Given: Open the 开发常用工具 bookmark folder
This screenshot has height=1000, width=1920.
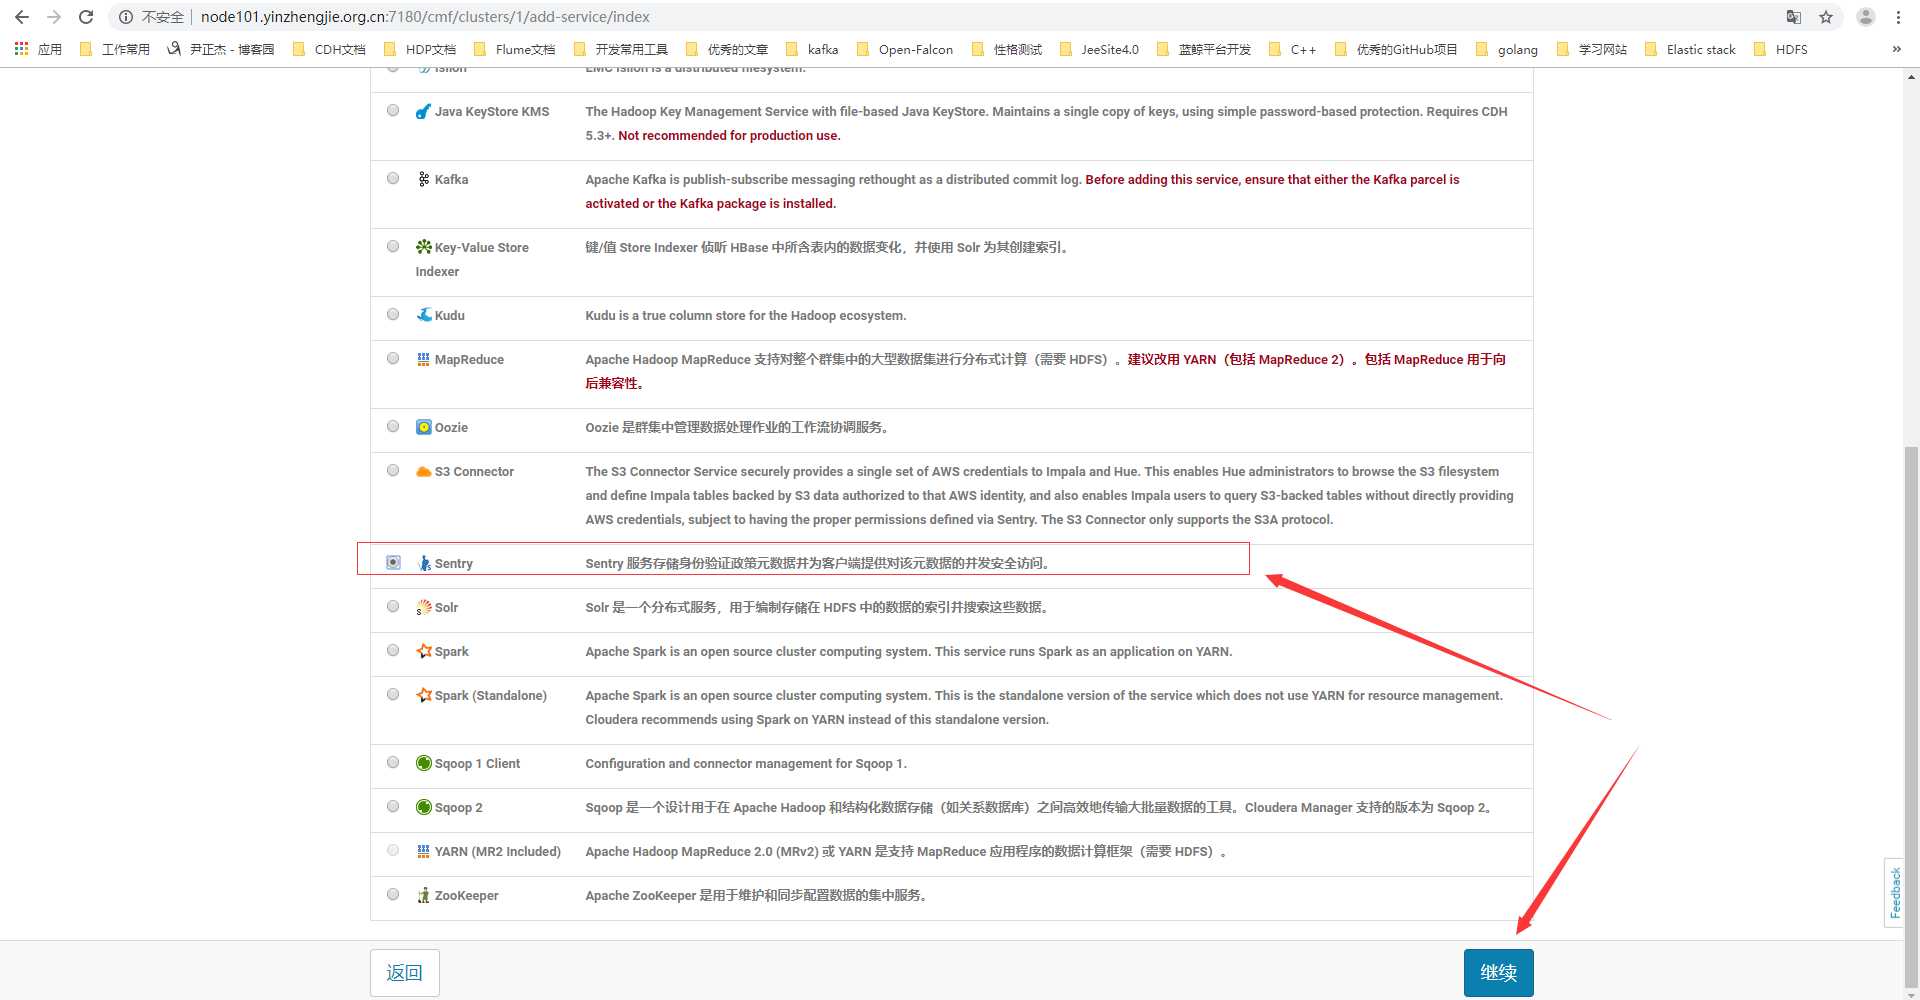Looking at the screenshot, I should pyautogui.click(x=620, y=49).
